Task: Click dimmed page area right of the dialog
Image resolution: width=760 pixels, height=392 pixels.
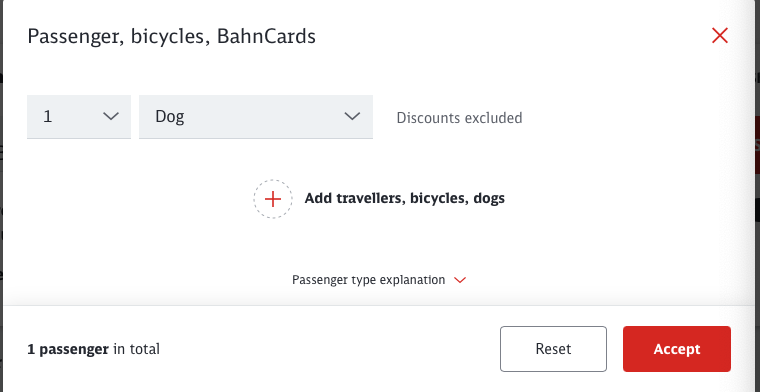Action: [756, 194]
